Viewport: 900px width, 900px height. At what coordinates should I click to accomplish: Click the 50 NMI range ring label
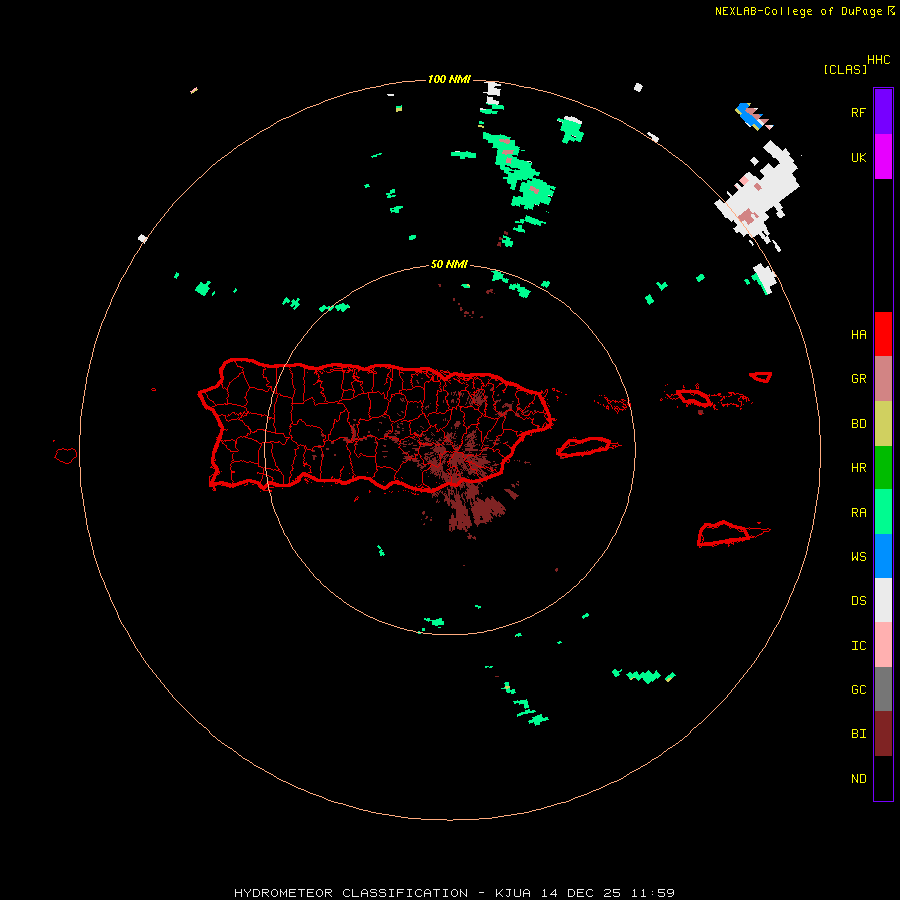coord(449,264)
